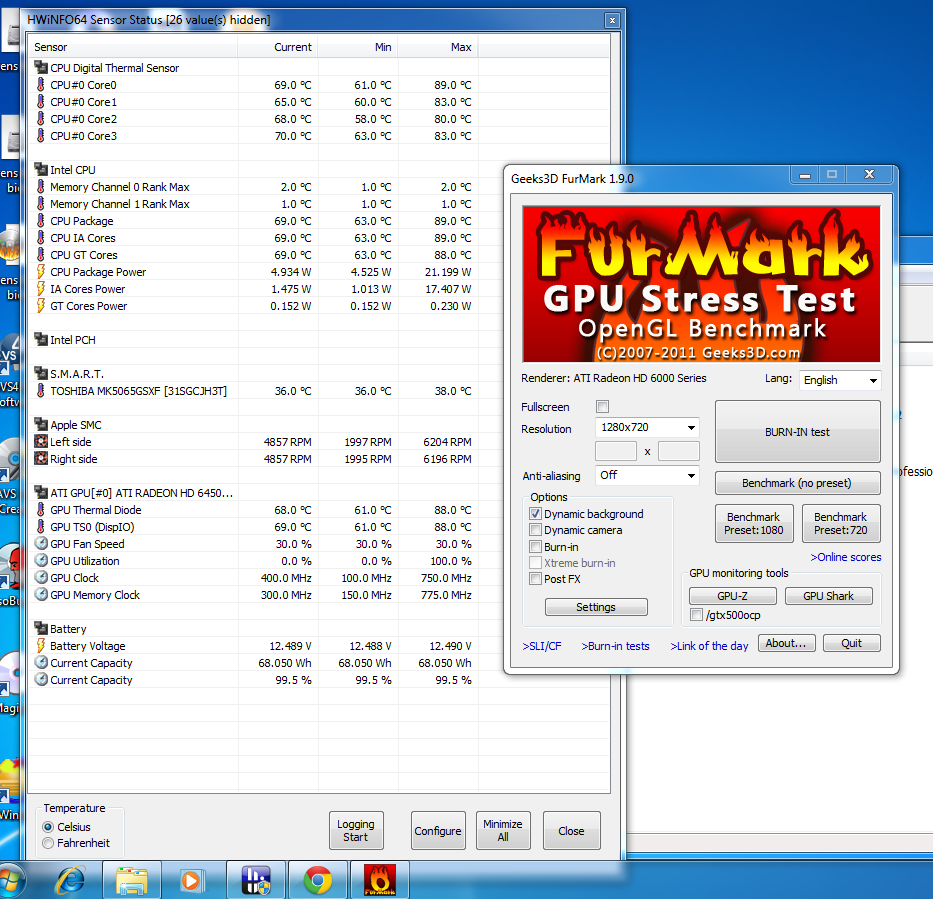Click the gauge icon beside GPU Memory Clock
Image resolution: width=933 pixels, height=899 pixels.
(x=41, y=595)
